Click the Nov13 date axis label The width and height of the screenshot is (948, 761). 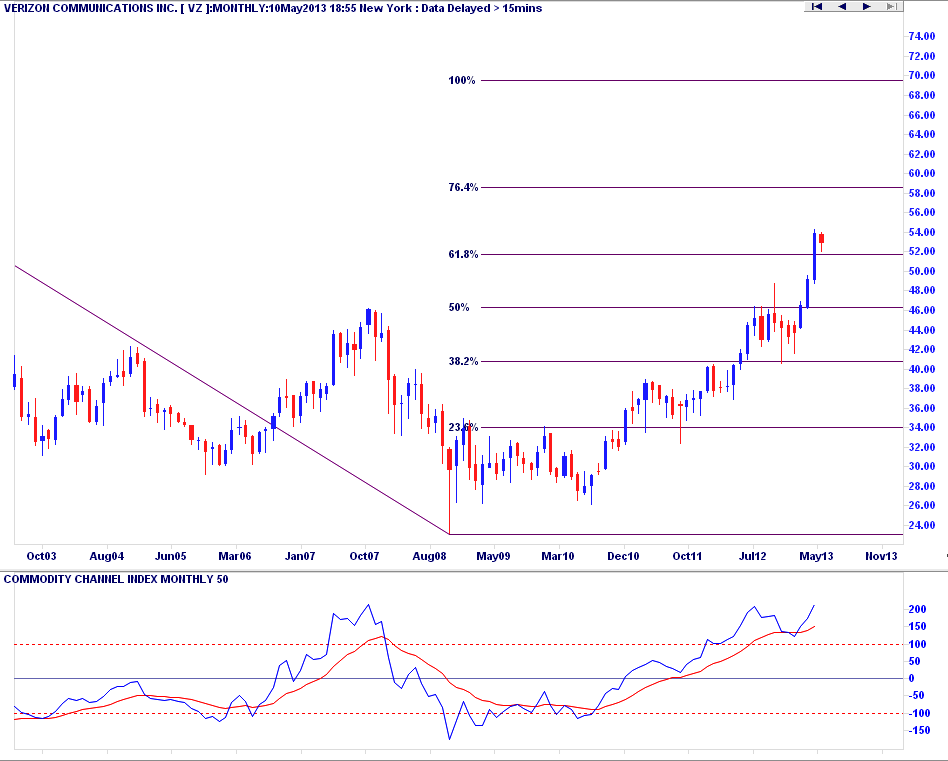(x=881, y=556)
